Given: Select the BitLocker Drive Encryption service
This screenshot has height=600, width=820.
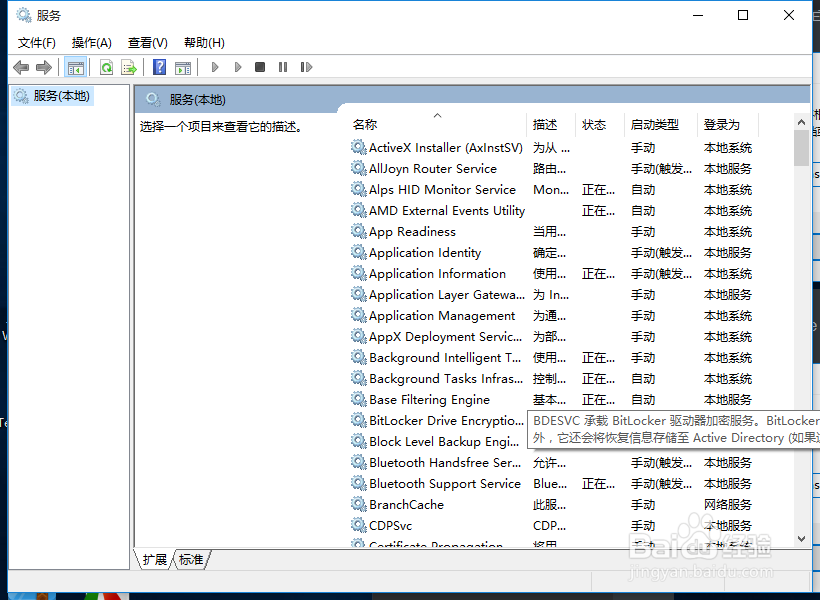Looking at the screenshot, I should point(446,421).
